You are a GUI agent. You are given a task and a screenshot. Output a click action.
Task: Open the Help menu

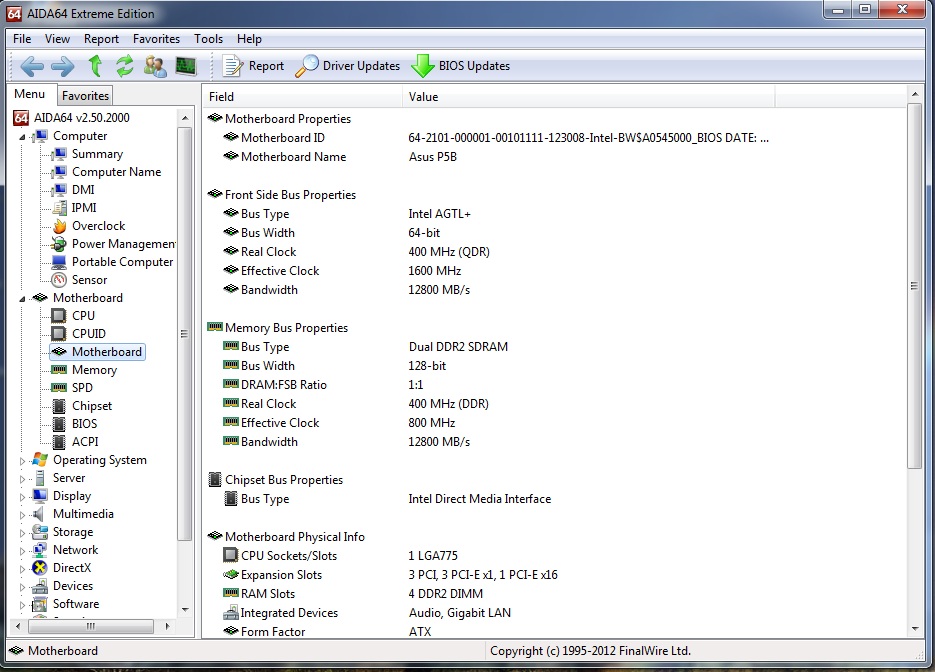[x=249, y=39]
